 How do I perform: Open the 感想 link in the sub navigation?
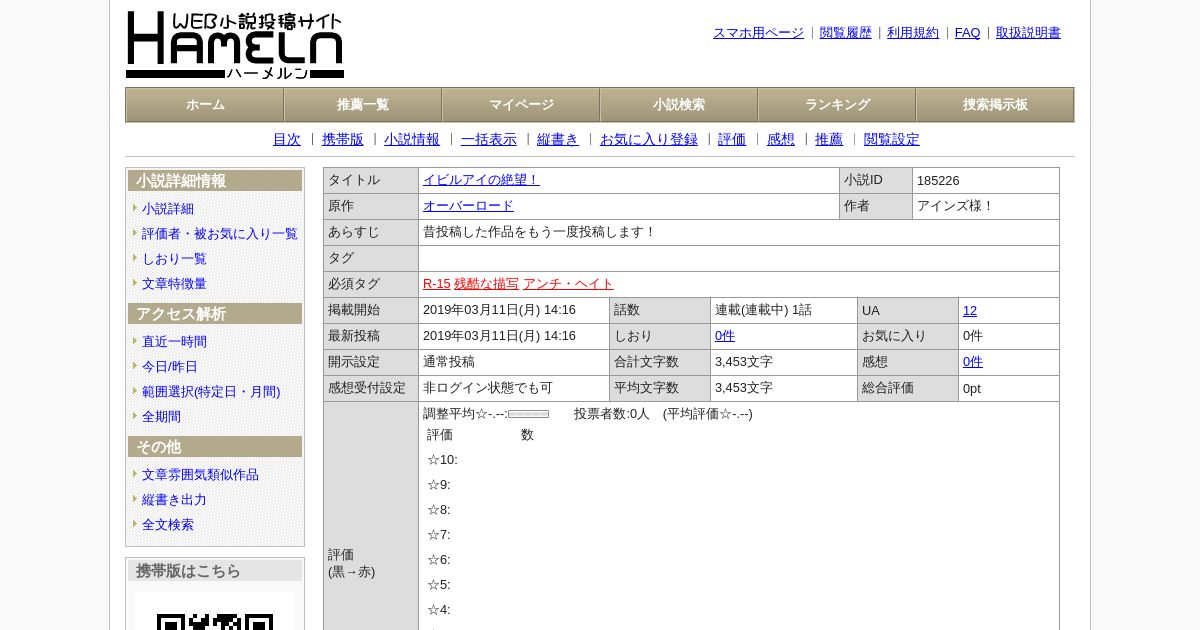[781, 140]
